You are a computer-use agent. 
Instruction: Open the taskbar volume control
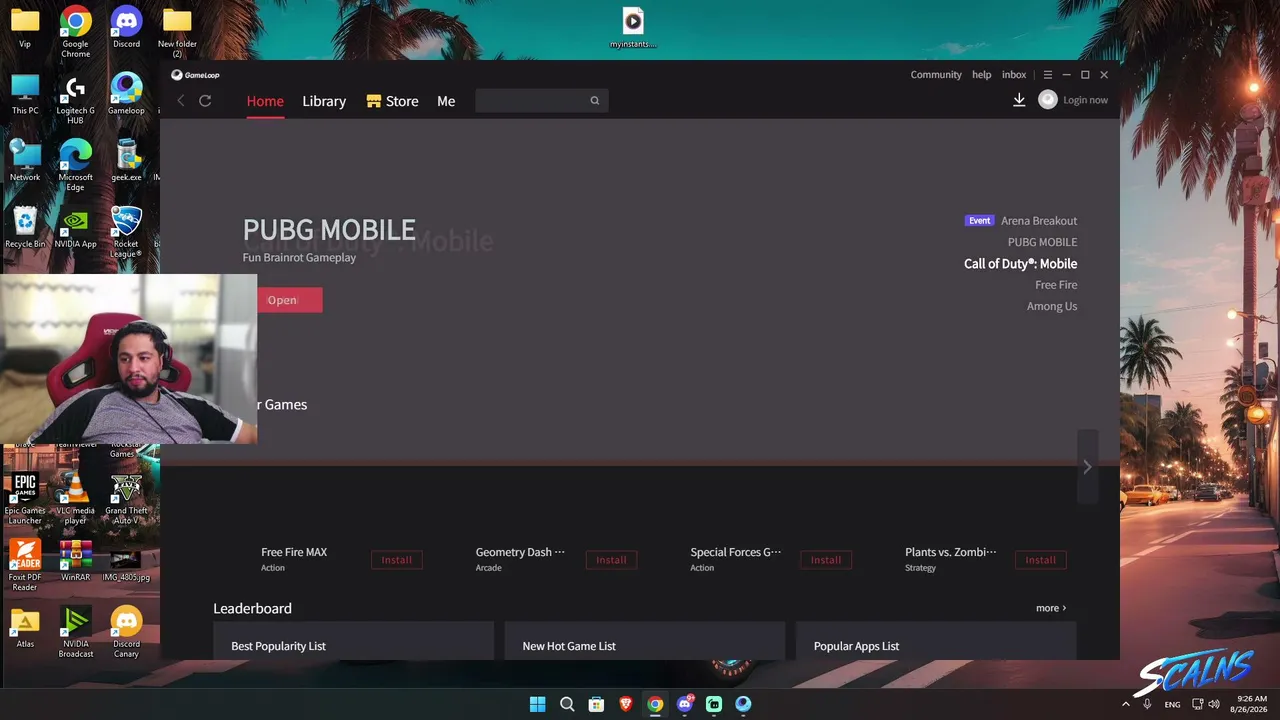click(1214, 704)
